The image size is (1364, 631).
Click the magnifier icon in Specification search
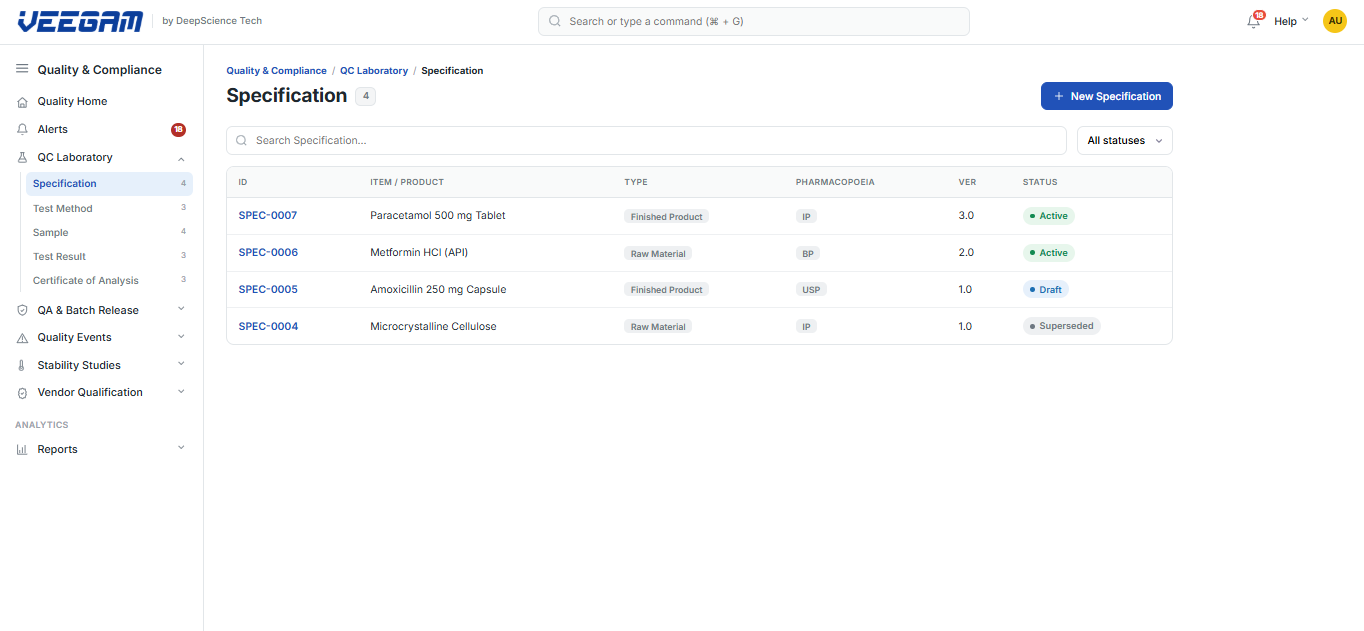[241, 141]
